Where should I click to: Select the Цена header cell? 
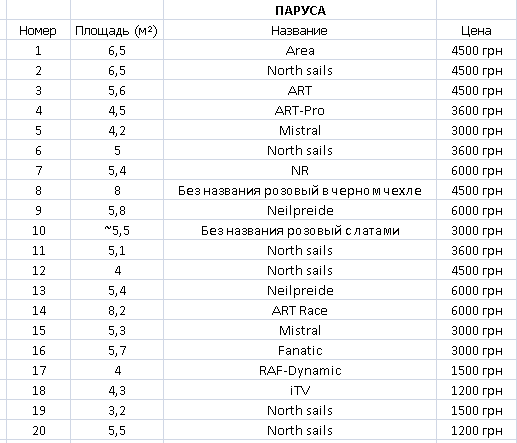coord(476,30)
